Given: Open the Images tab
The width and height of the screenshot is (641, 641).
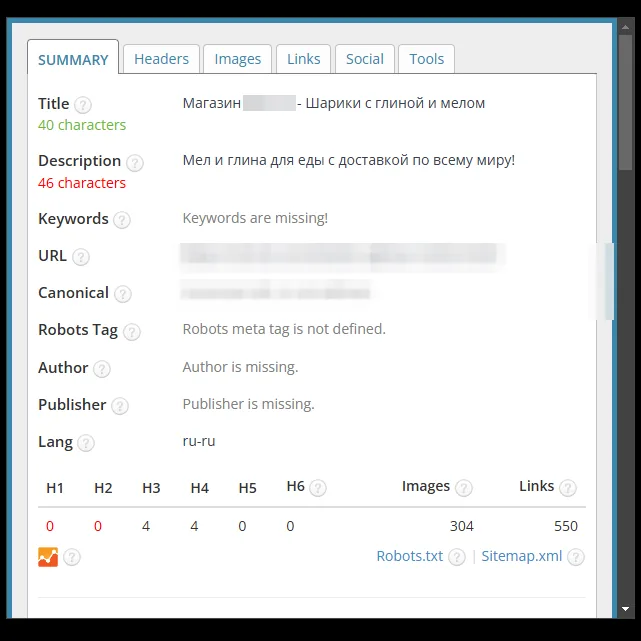Looking at the screenshot, I should point(238,59).
